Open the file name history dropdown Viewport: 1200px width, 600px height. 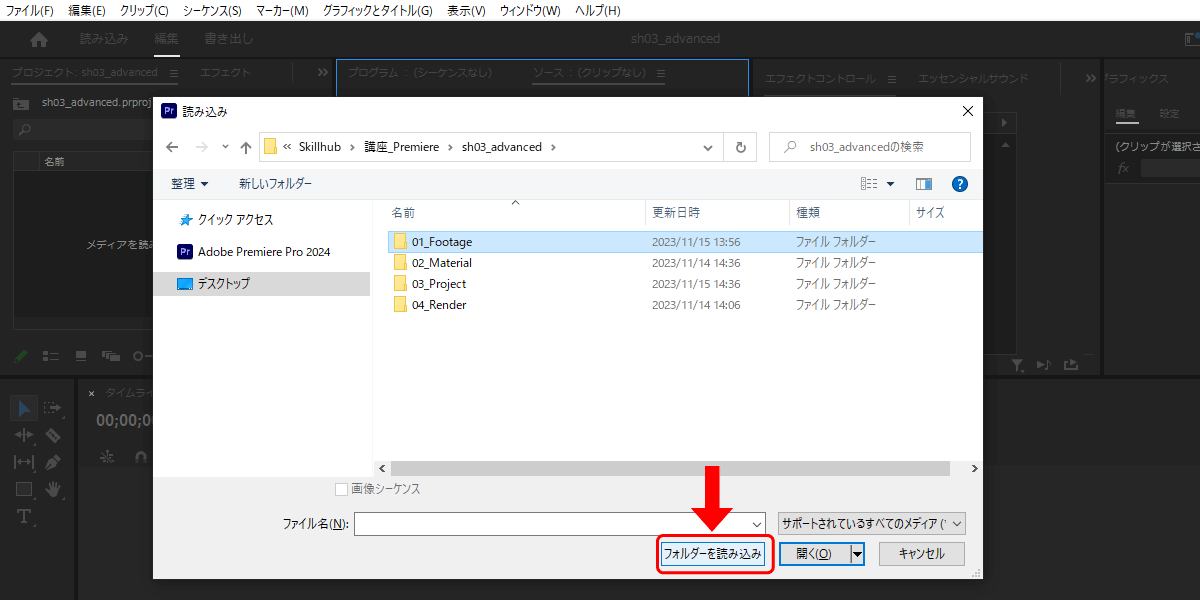click(757, 524)
